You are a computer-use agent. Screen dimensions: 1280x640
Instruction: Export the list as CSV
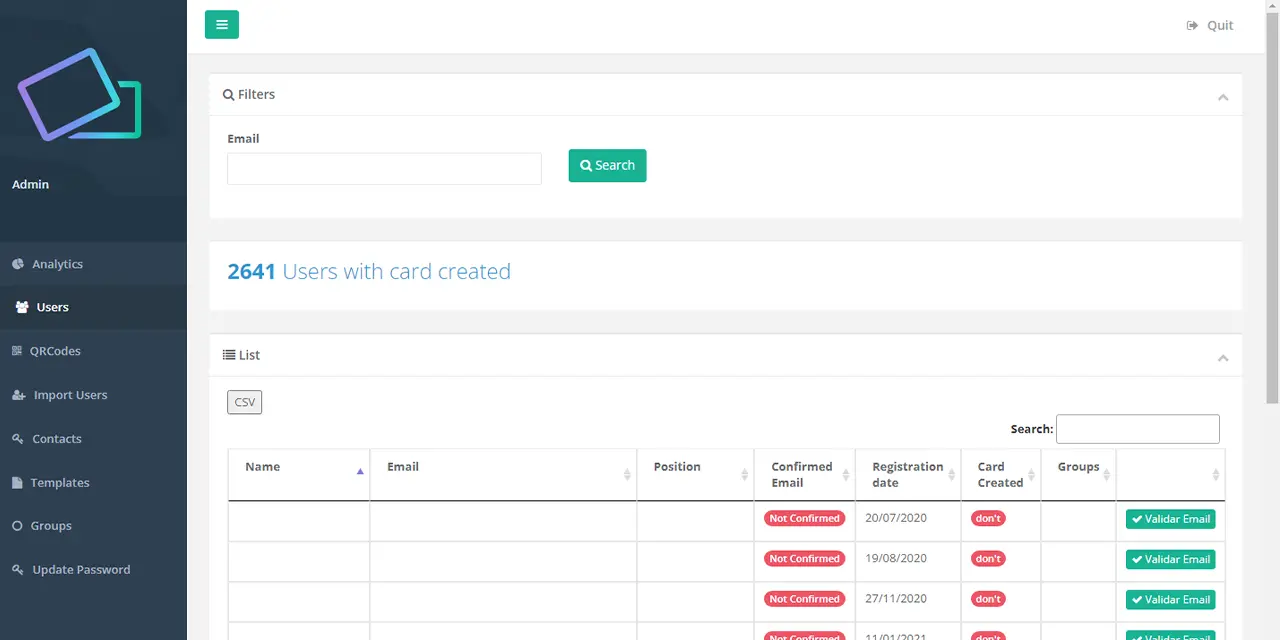click(244, 402)
